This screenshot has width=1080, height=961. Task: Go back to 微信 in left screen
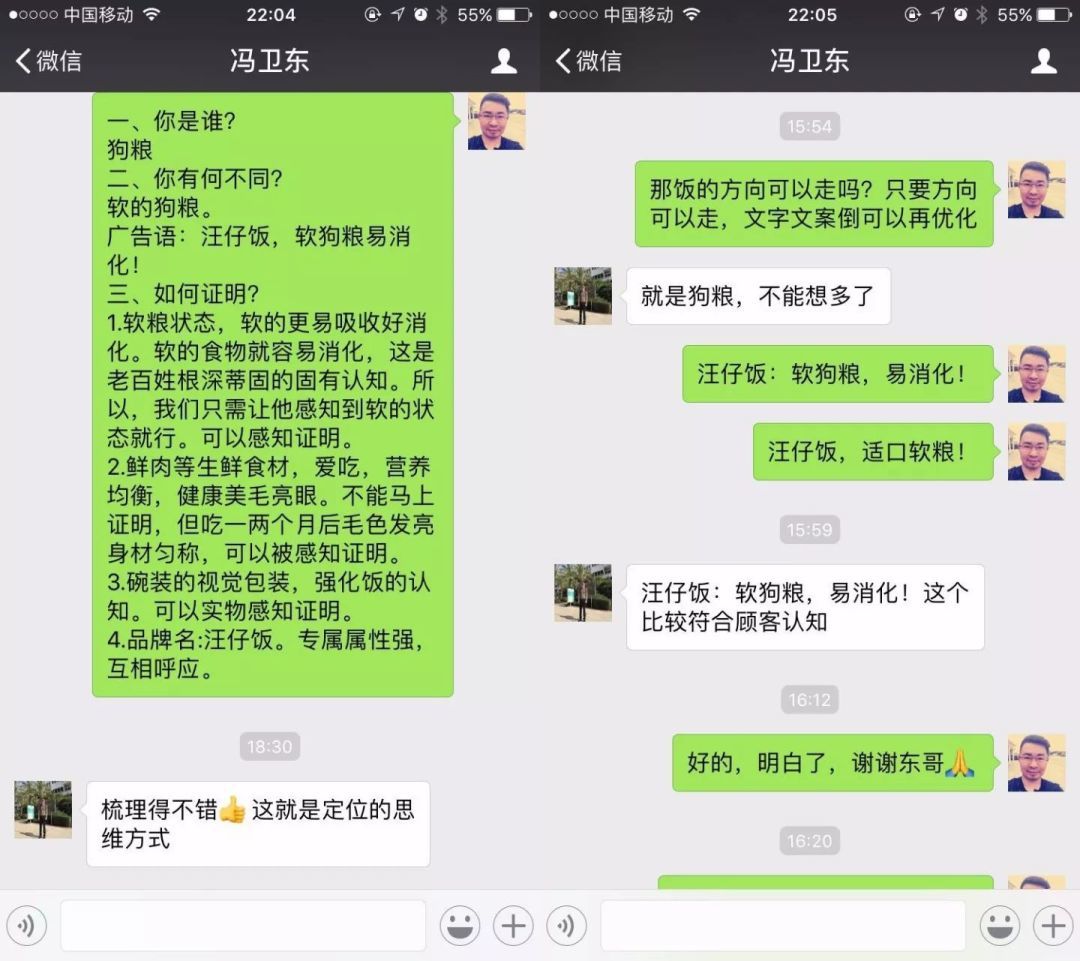click(48, 61)
